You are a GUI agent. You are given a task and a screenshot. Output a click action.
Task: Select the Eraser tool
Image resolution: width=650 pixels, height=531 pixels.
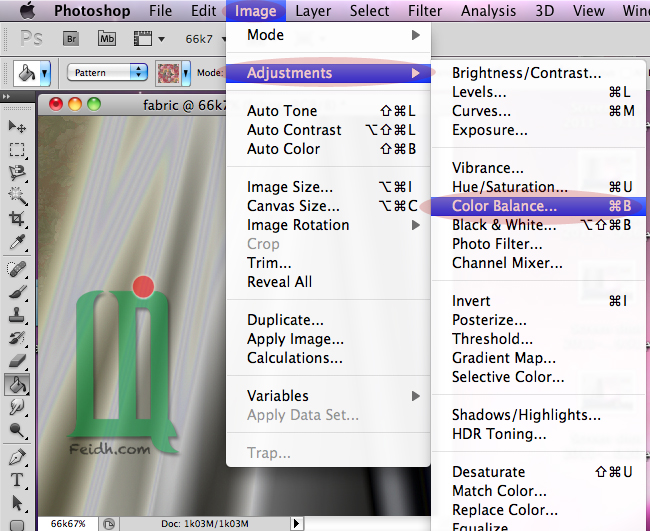(x=17, y=361)
